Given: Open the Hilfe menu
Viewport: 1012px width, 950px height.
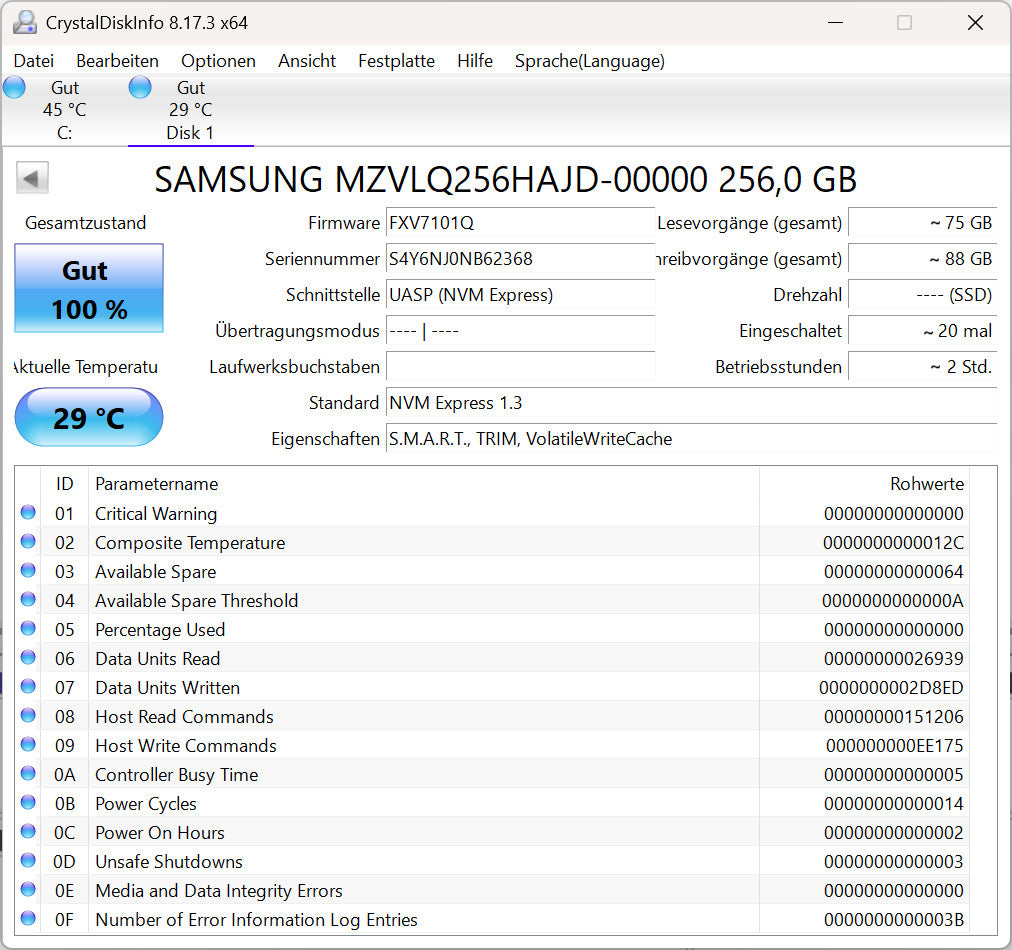Looking at the screenshot, I should pos(474,61).
